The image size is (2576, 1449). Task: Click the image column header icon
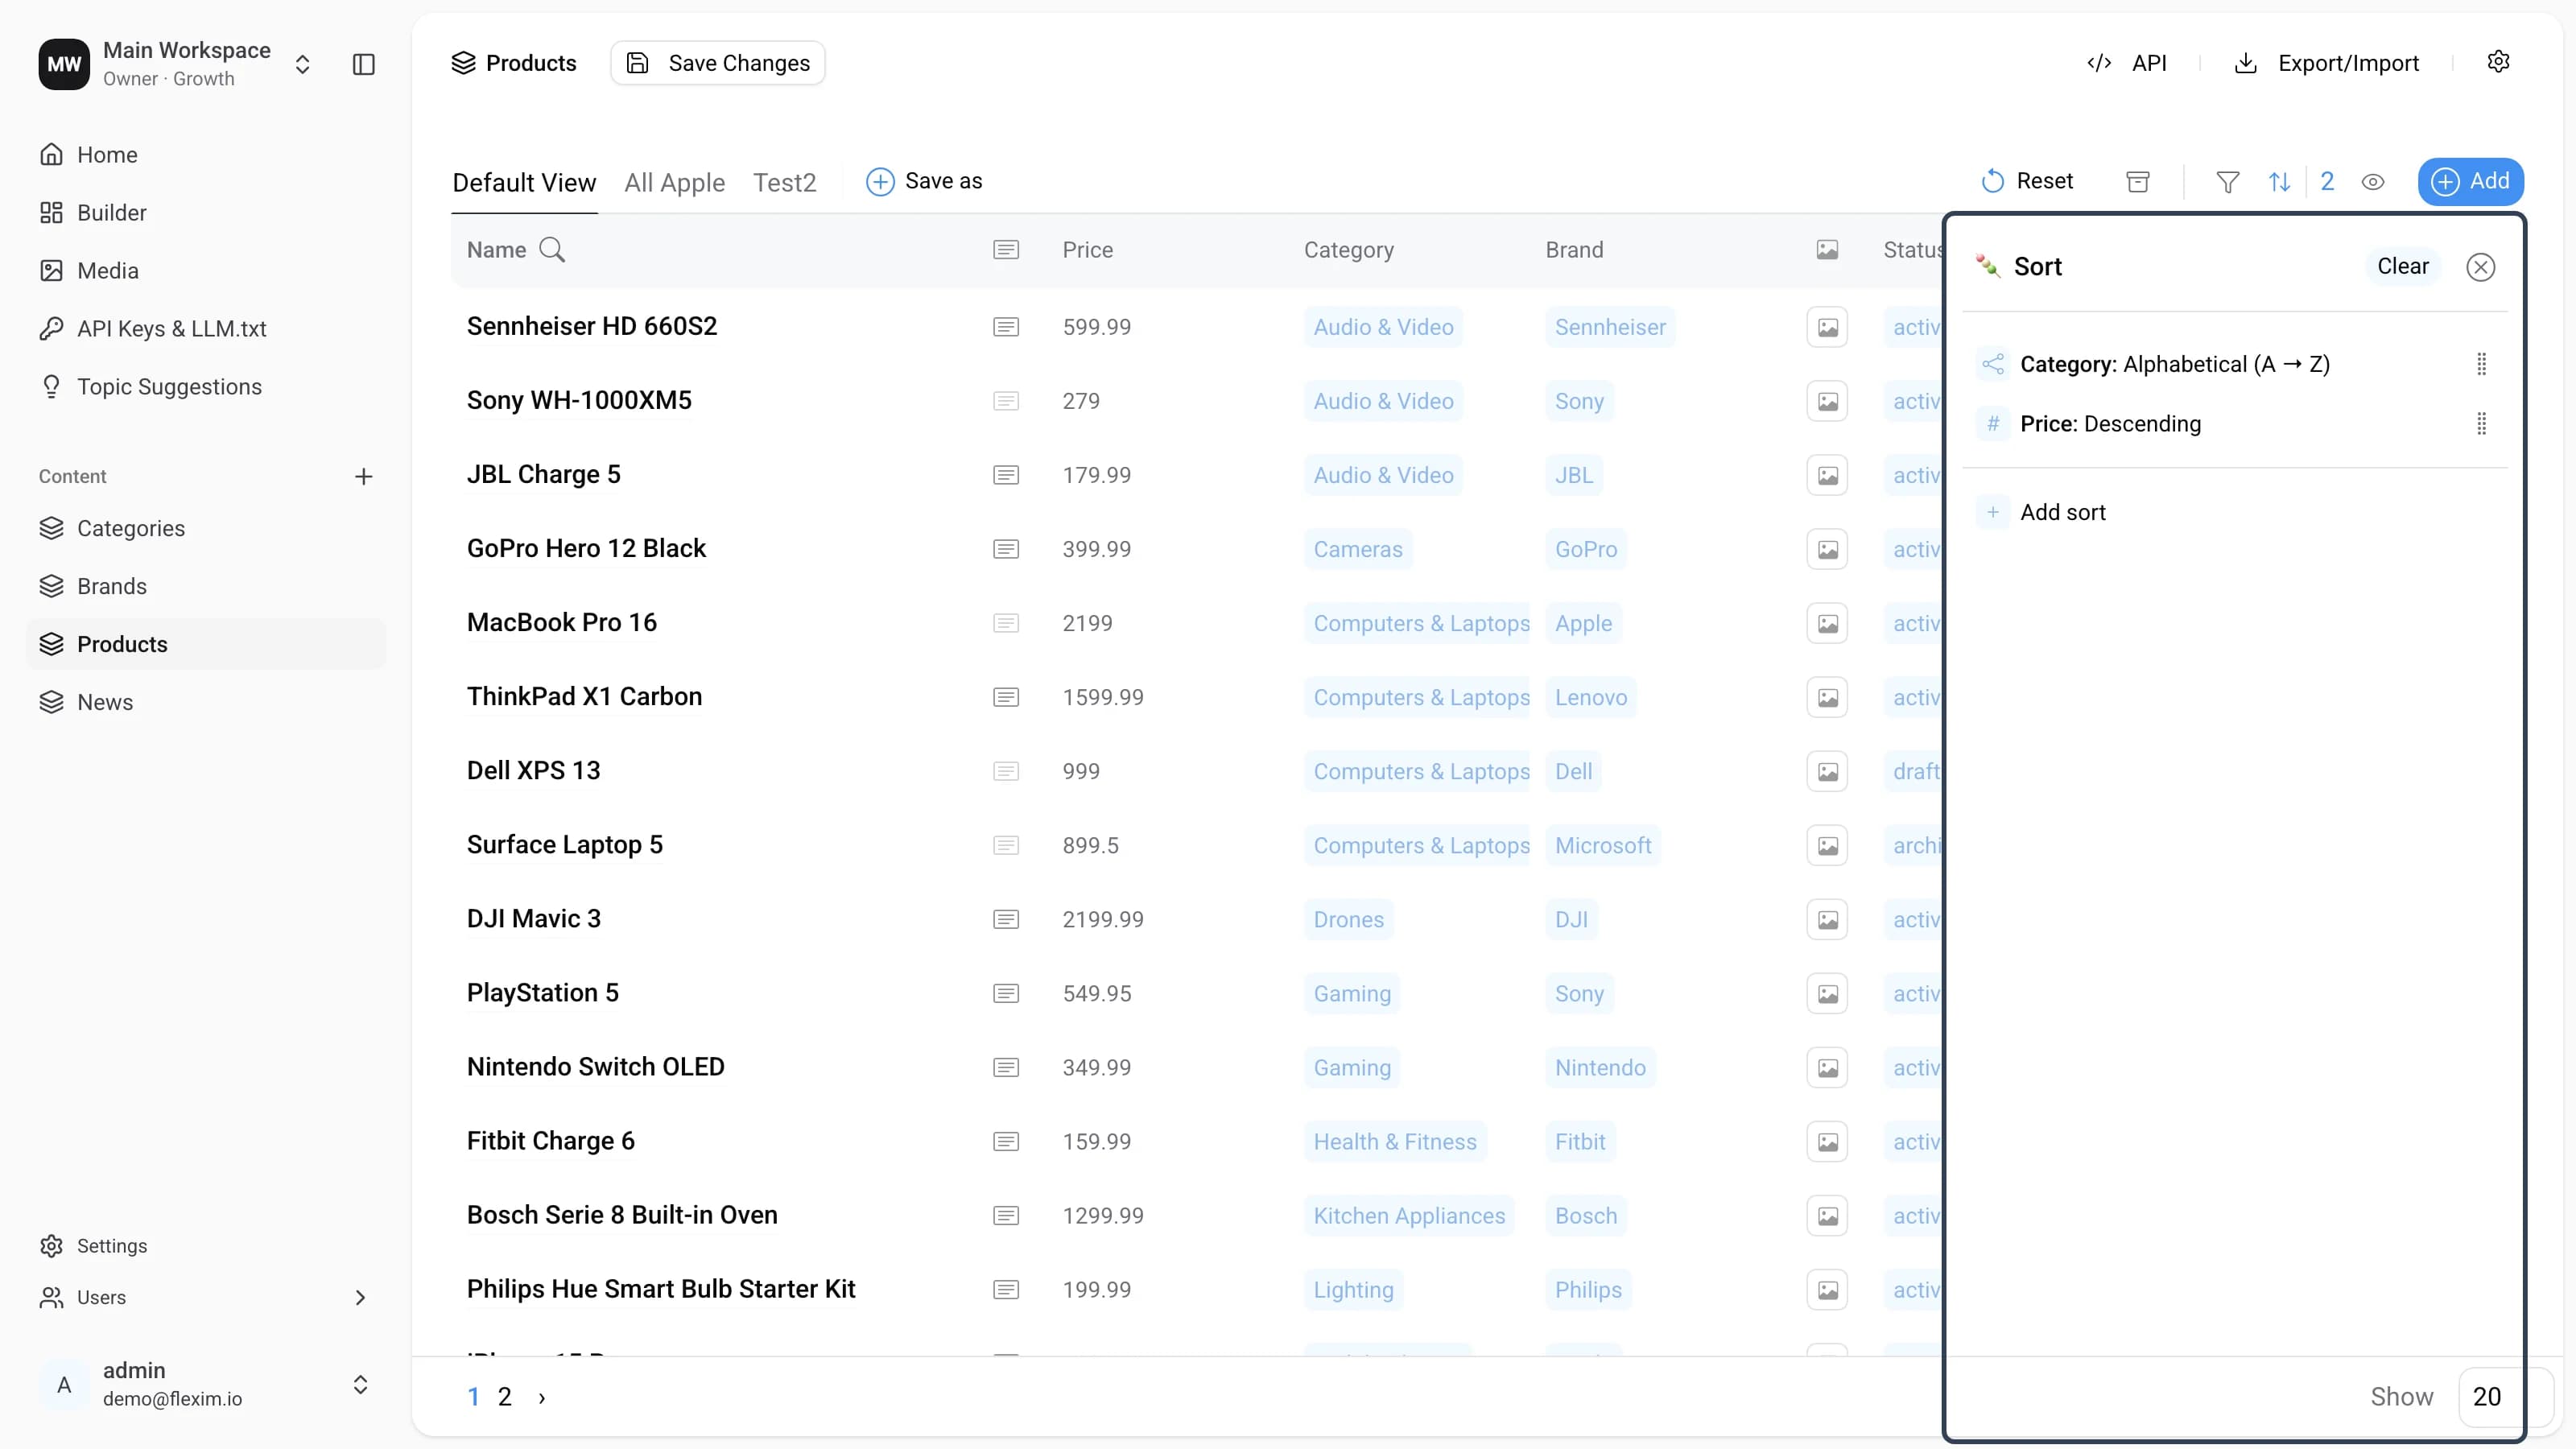pyautogui.click(x=1827, y=250)
